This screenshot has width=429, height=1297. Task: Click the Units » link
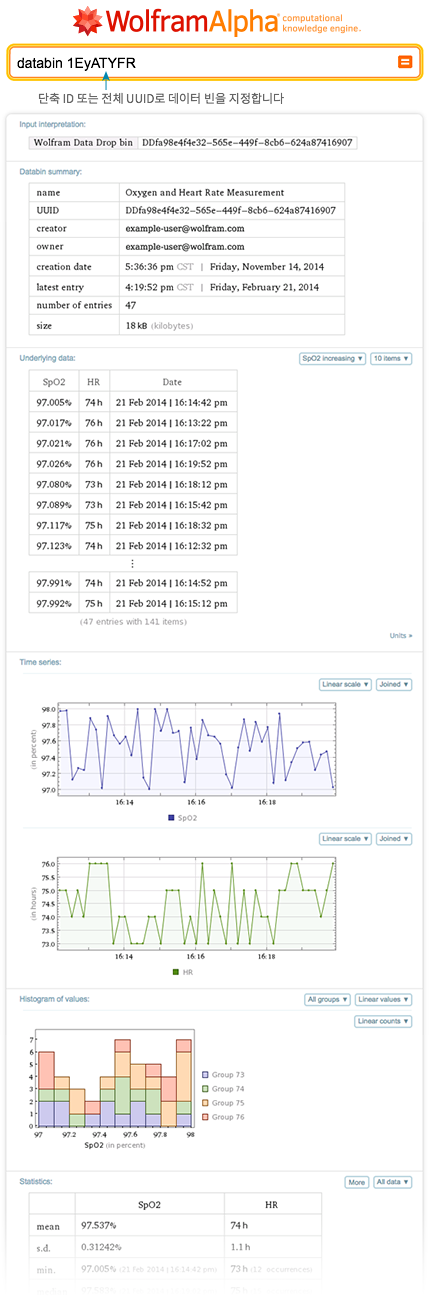pos(401,635)
